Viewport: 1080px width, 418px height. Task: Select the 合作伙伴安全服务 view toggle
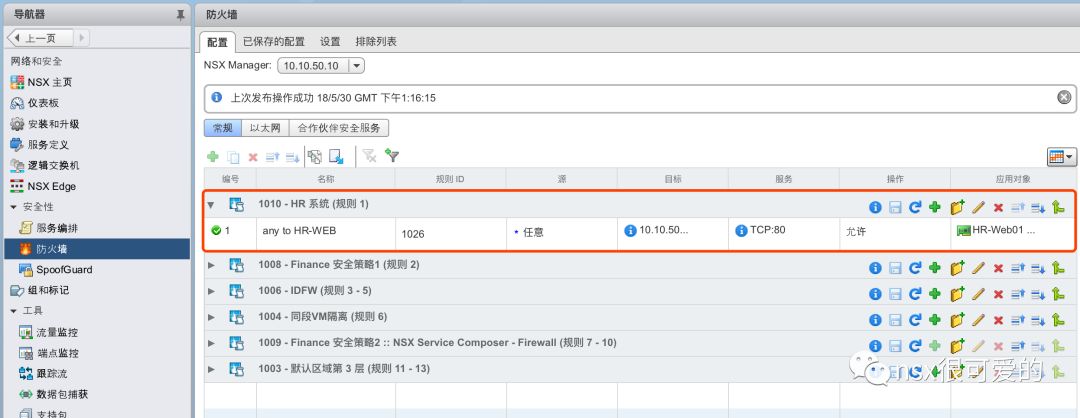click(x=339, y=128)
